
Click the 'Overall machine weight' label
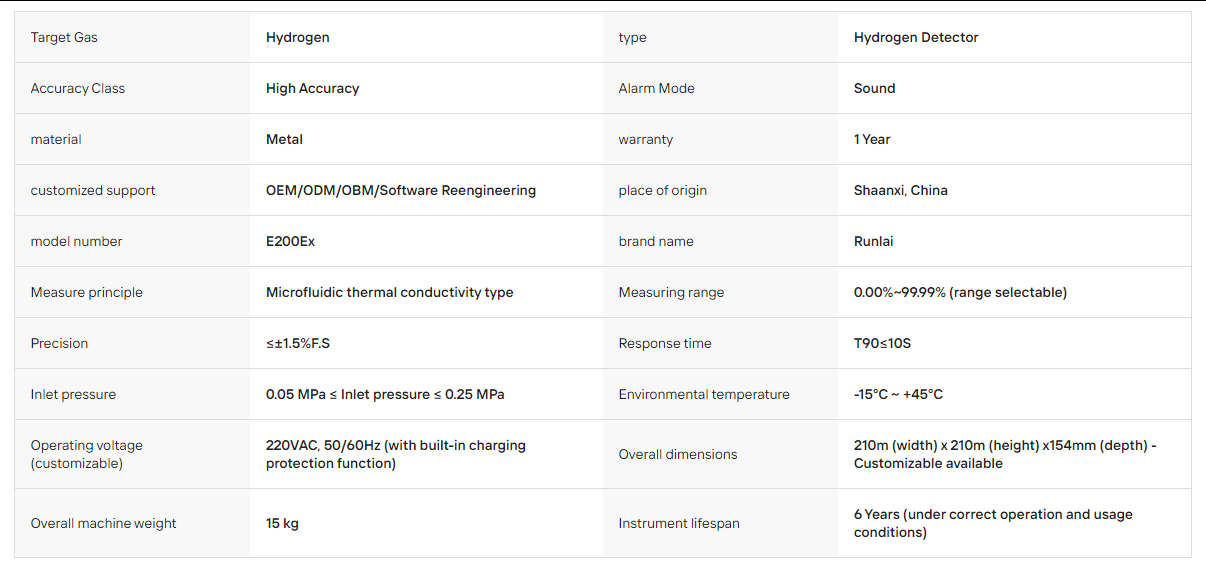103,523
